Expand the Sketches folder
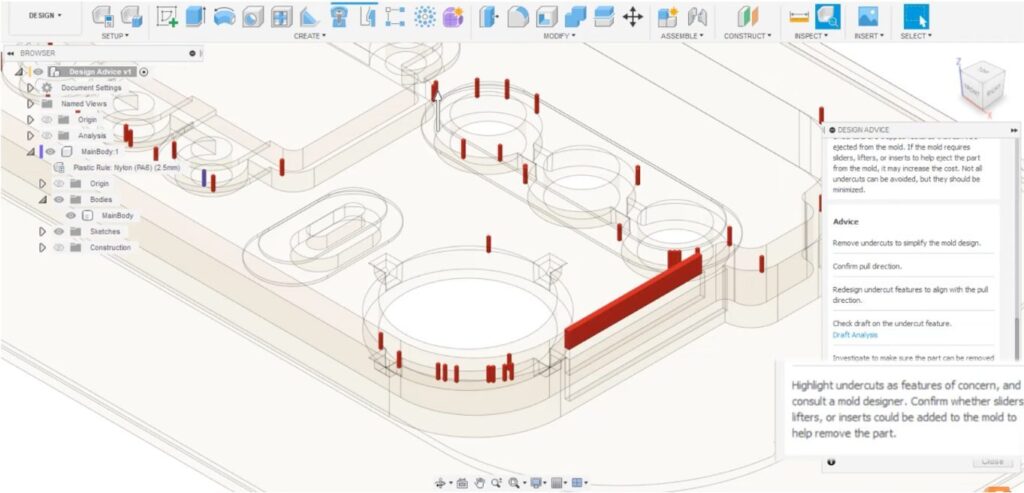1024x493 pixels. 42,231
